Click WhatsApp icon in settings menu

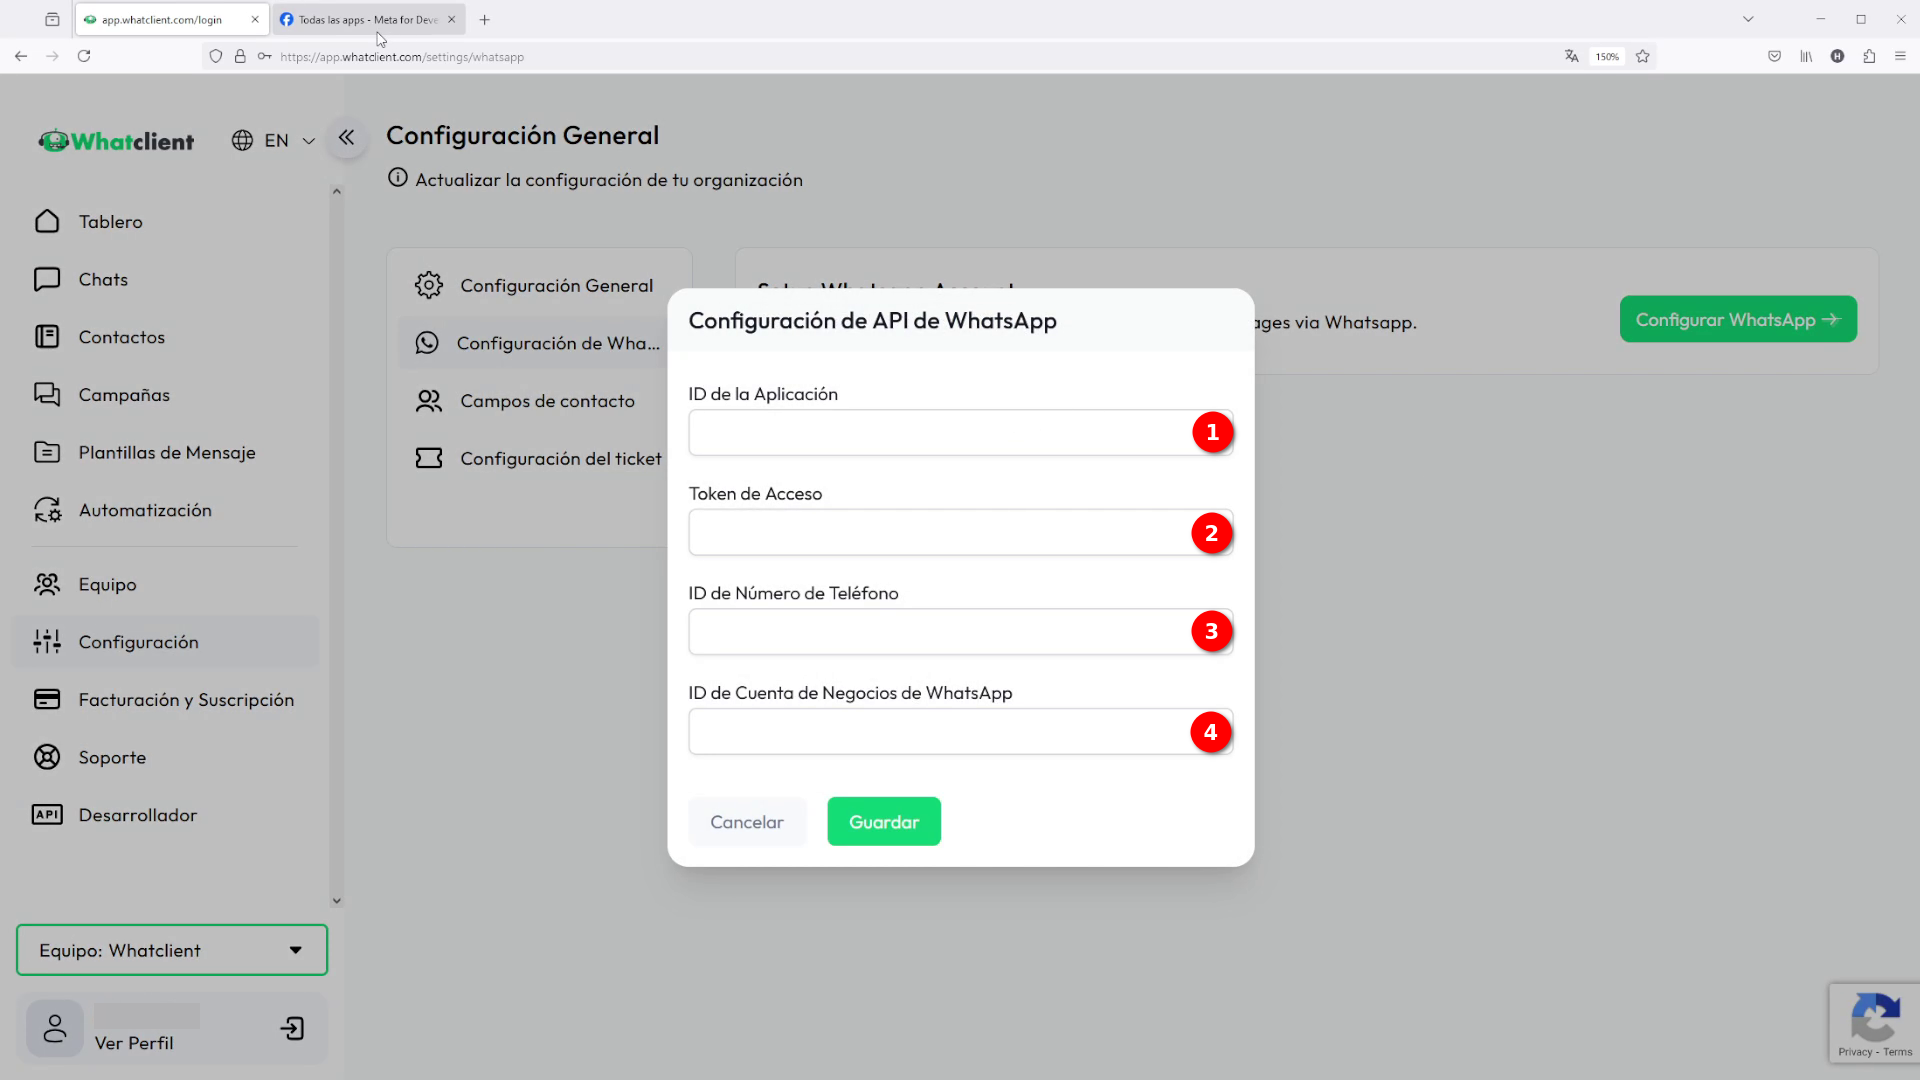click(427, 343)
